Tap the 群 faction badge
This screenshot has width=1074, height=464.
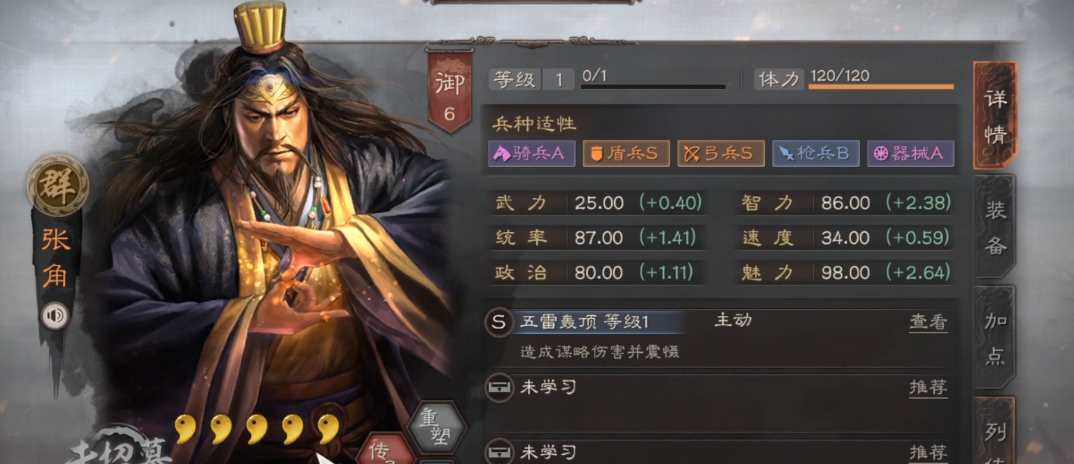pos(57,185)
